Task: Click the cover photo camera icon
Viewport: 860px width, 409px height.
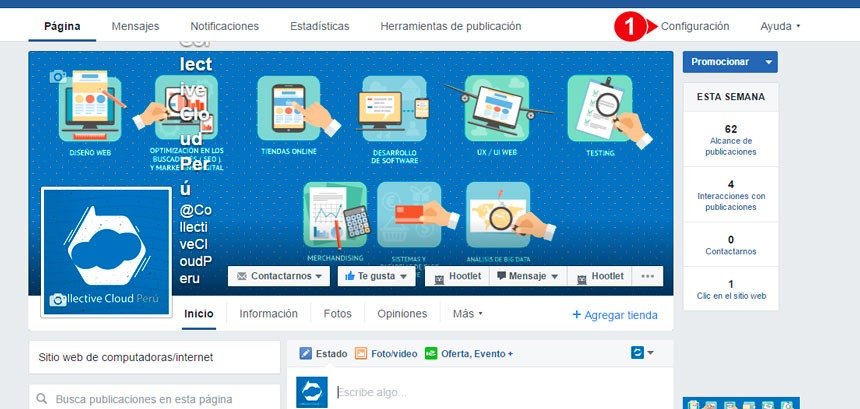Action: (58, 76)
